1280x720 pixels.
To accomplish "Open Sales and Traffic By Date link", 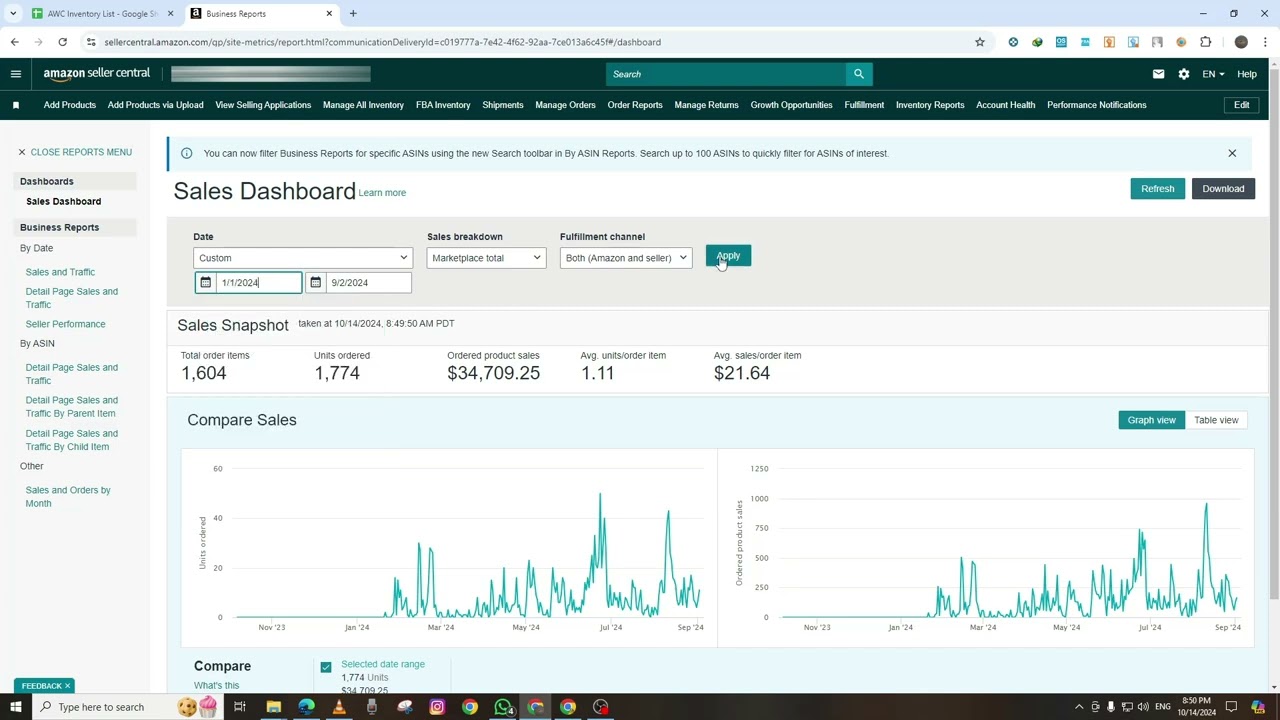I will (x=60, y=272).
